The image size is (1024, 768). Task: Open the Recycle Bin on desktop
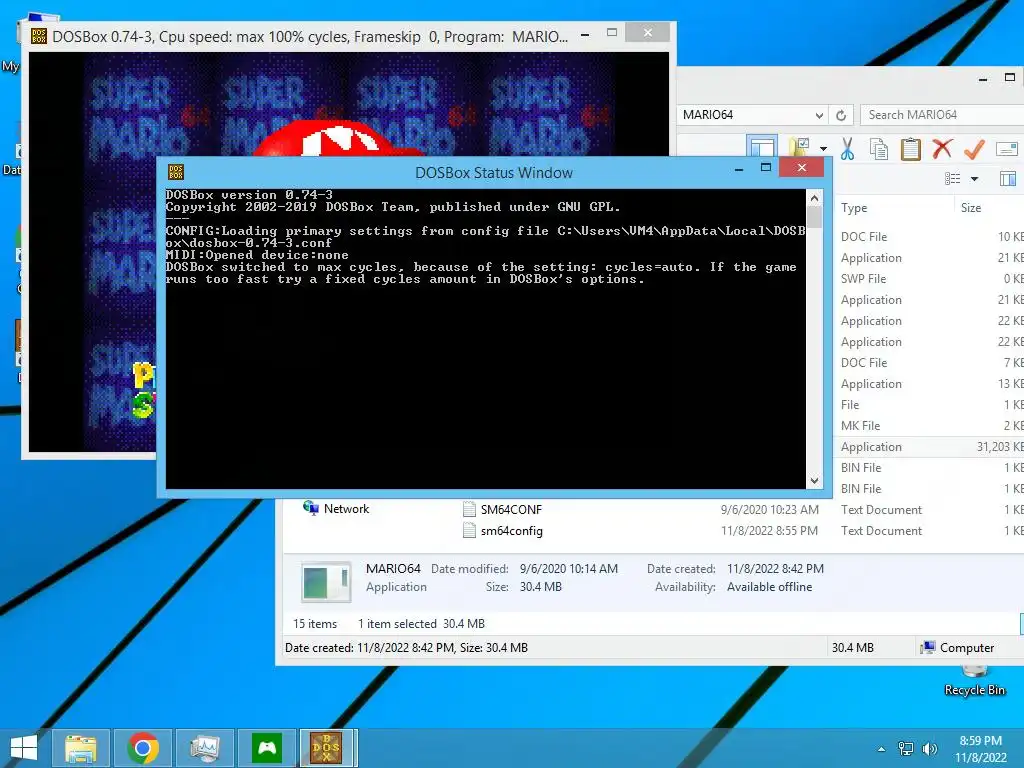click(x=974, y=680)
